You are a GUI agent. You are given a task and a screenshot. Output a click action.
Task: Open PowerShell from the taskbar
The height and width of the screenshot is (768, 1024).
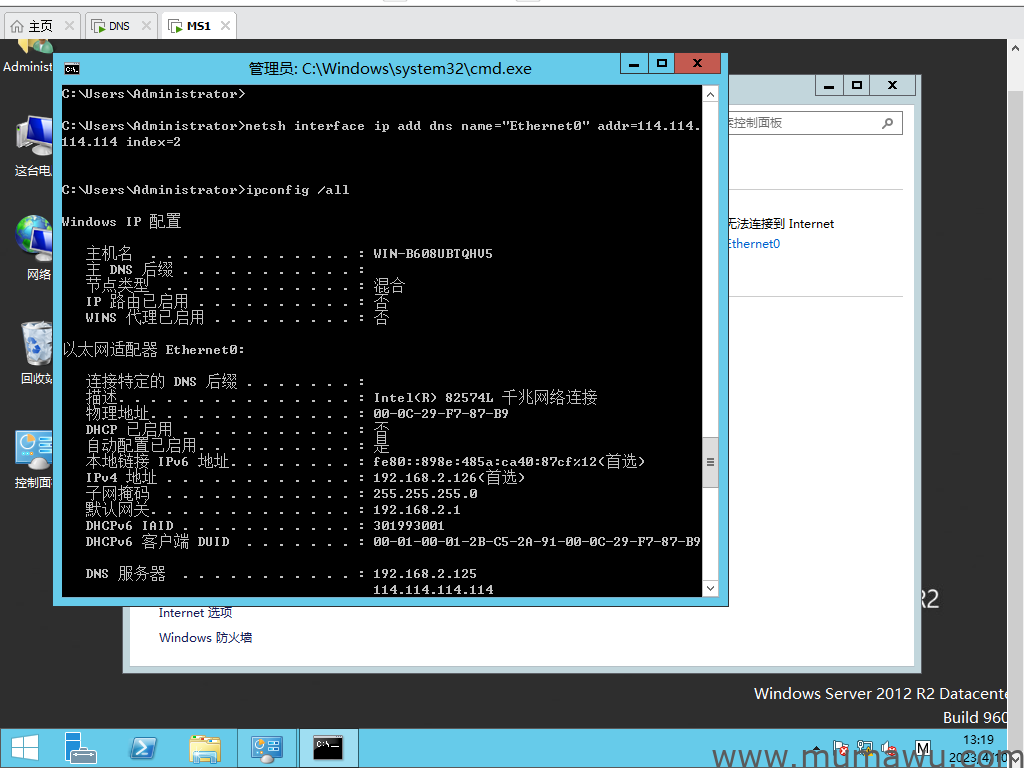tap(143, 747)
